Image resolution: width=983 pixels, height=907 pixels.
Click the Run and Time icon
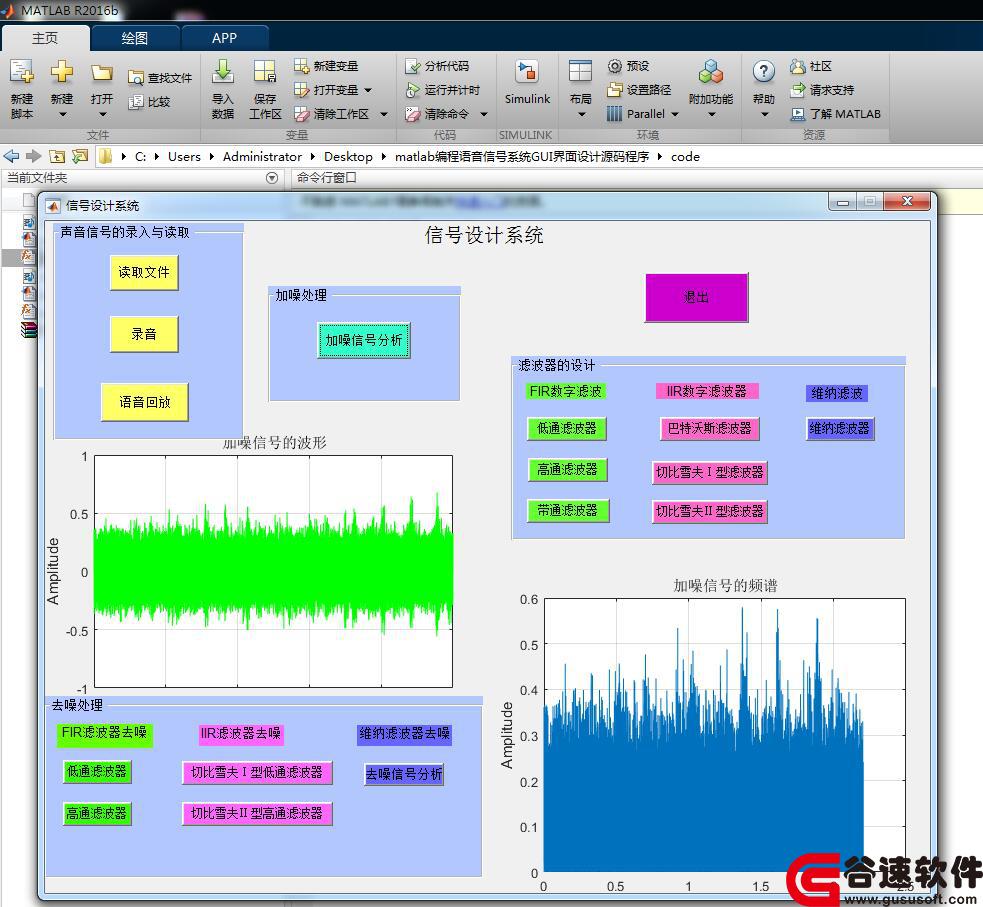click(x=413, y=90)
